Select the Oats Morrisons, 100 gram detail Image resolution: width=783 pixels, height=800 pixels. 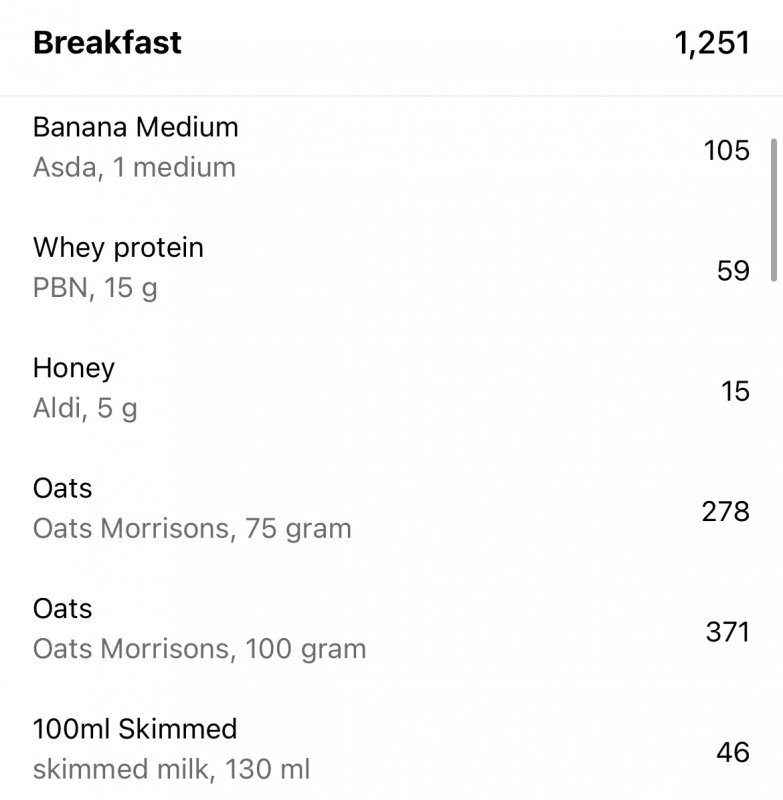[199, 649]
